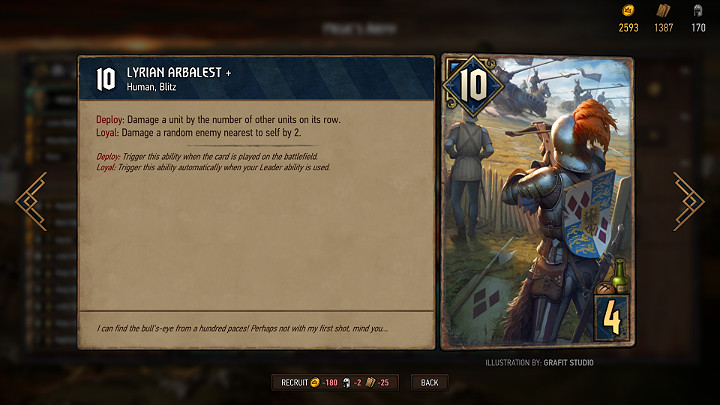This screenshot has width=720, height=405.
Task: Click the Grafit Studio illustration credit
Action: coord(568,363)
